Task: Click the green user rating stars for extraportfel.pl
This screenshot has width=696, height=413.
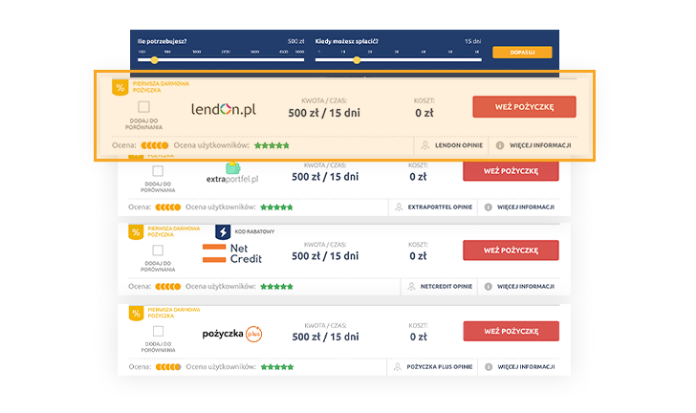Action: coord(277,207)
